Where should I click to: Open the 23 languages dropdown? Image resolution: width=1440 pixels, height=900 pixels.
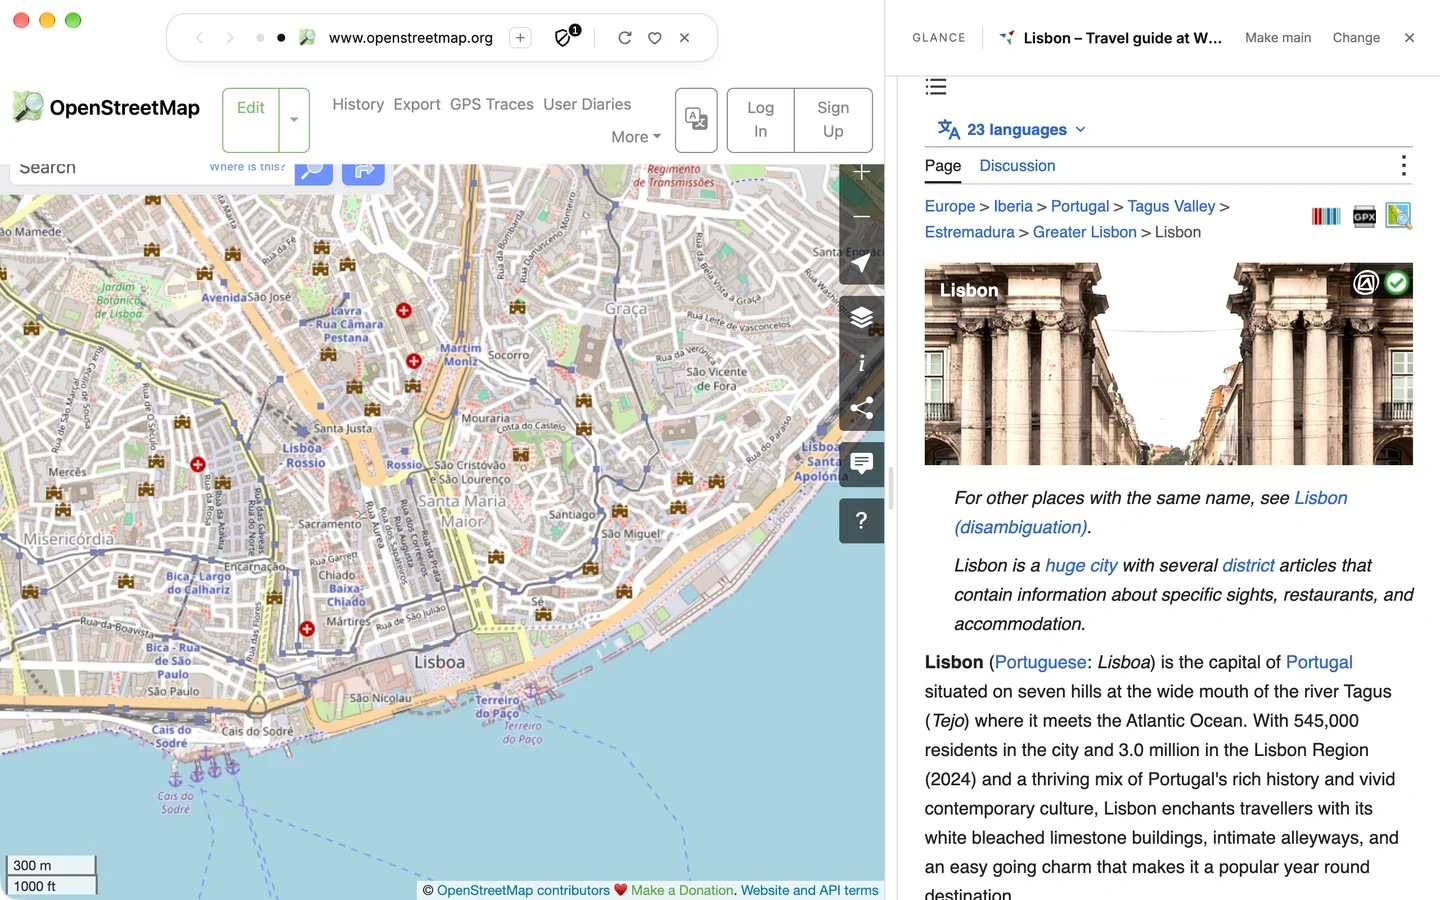click(1012, 129)
